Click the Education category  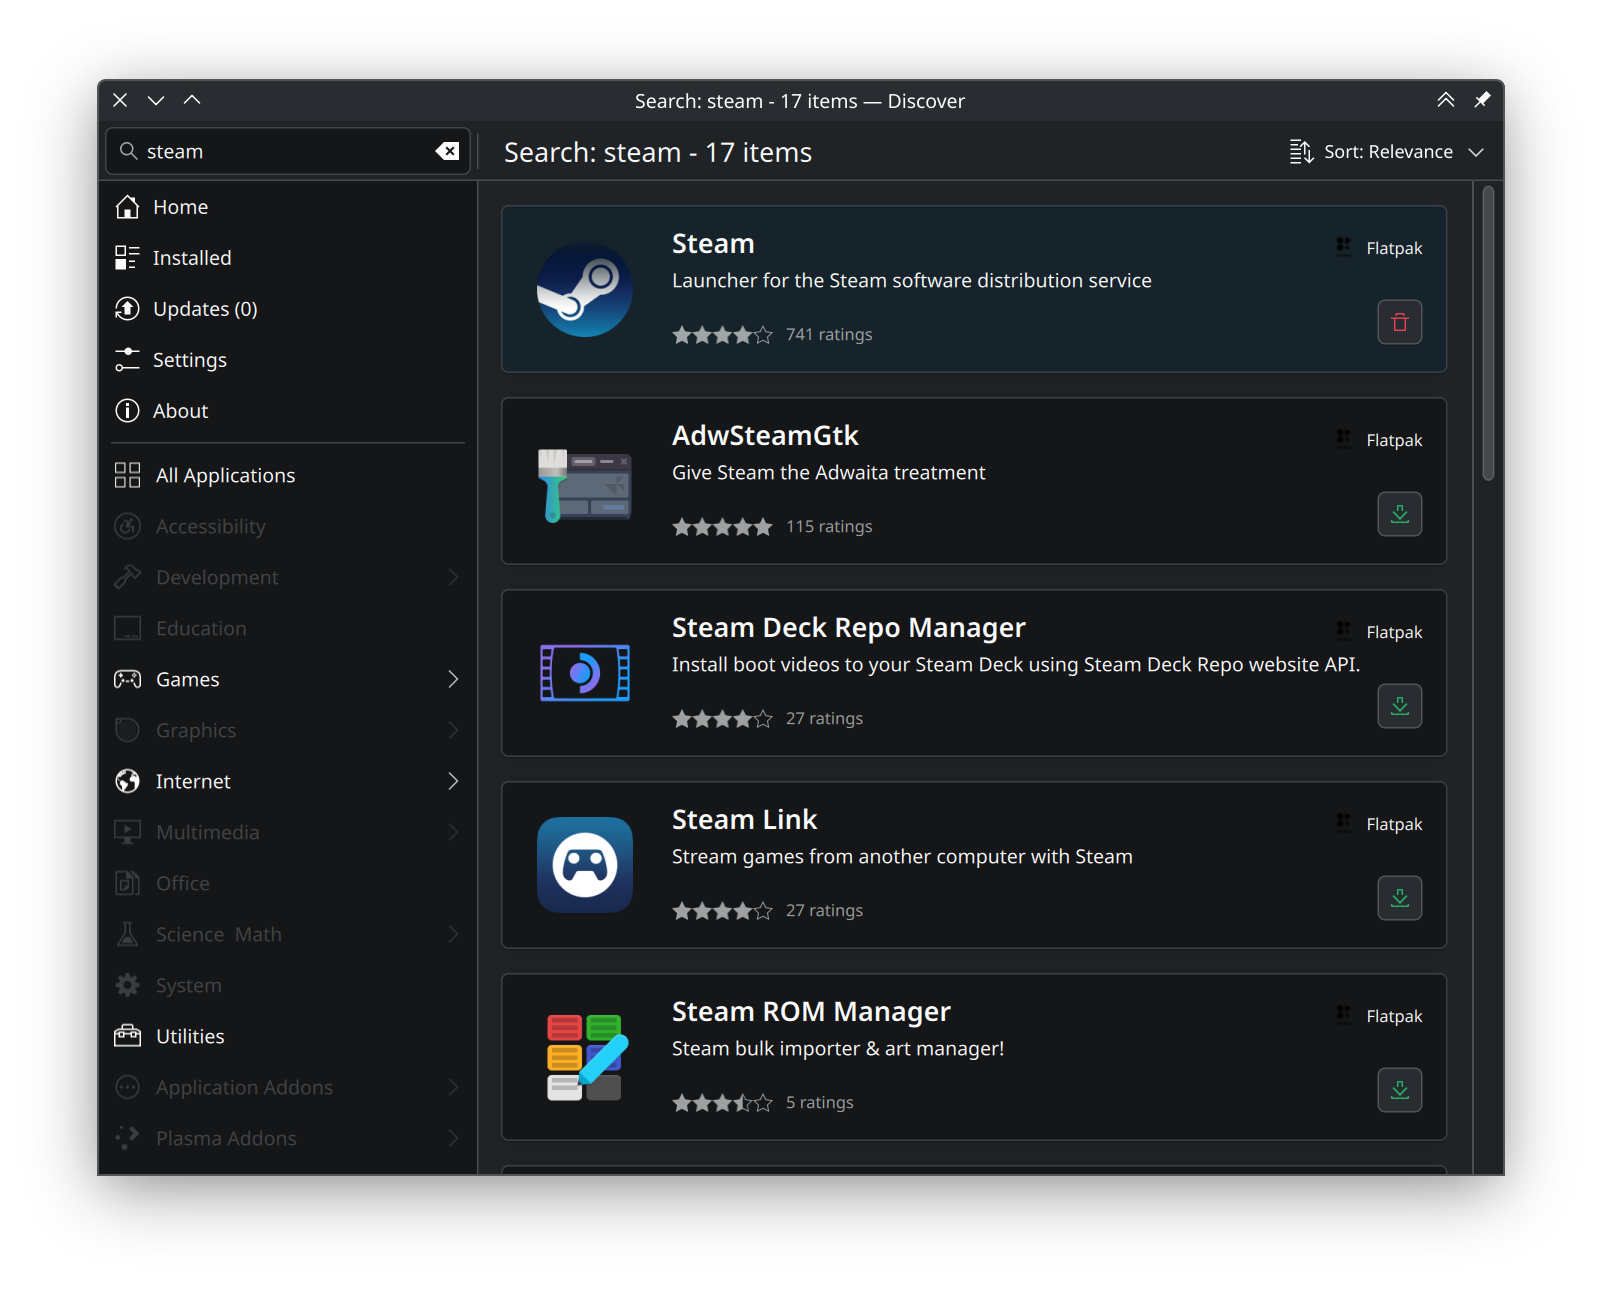click(288, 628)
